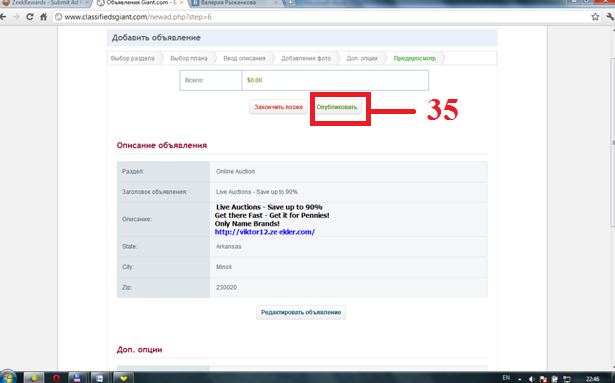
Task: Open Chrome from the taskbar
Action: (x=34, y=378)
